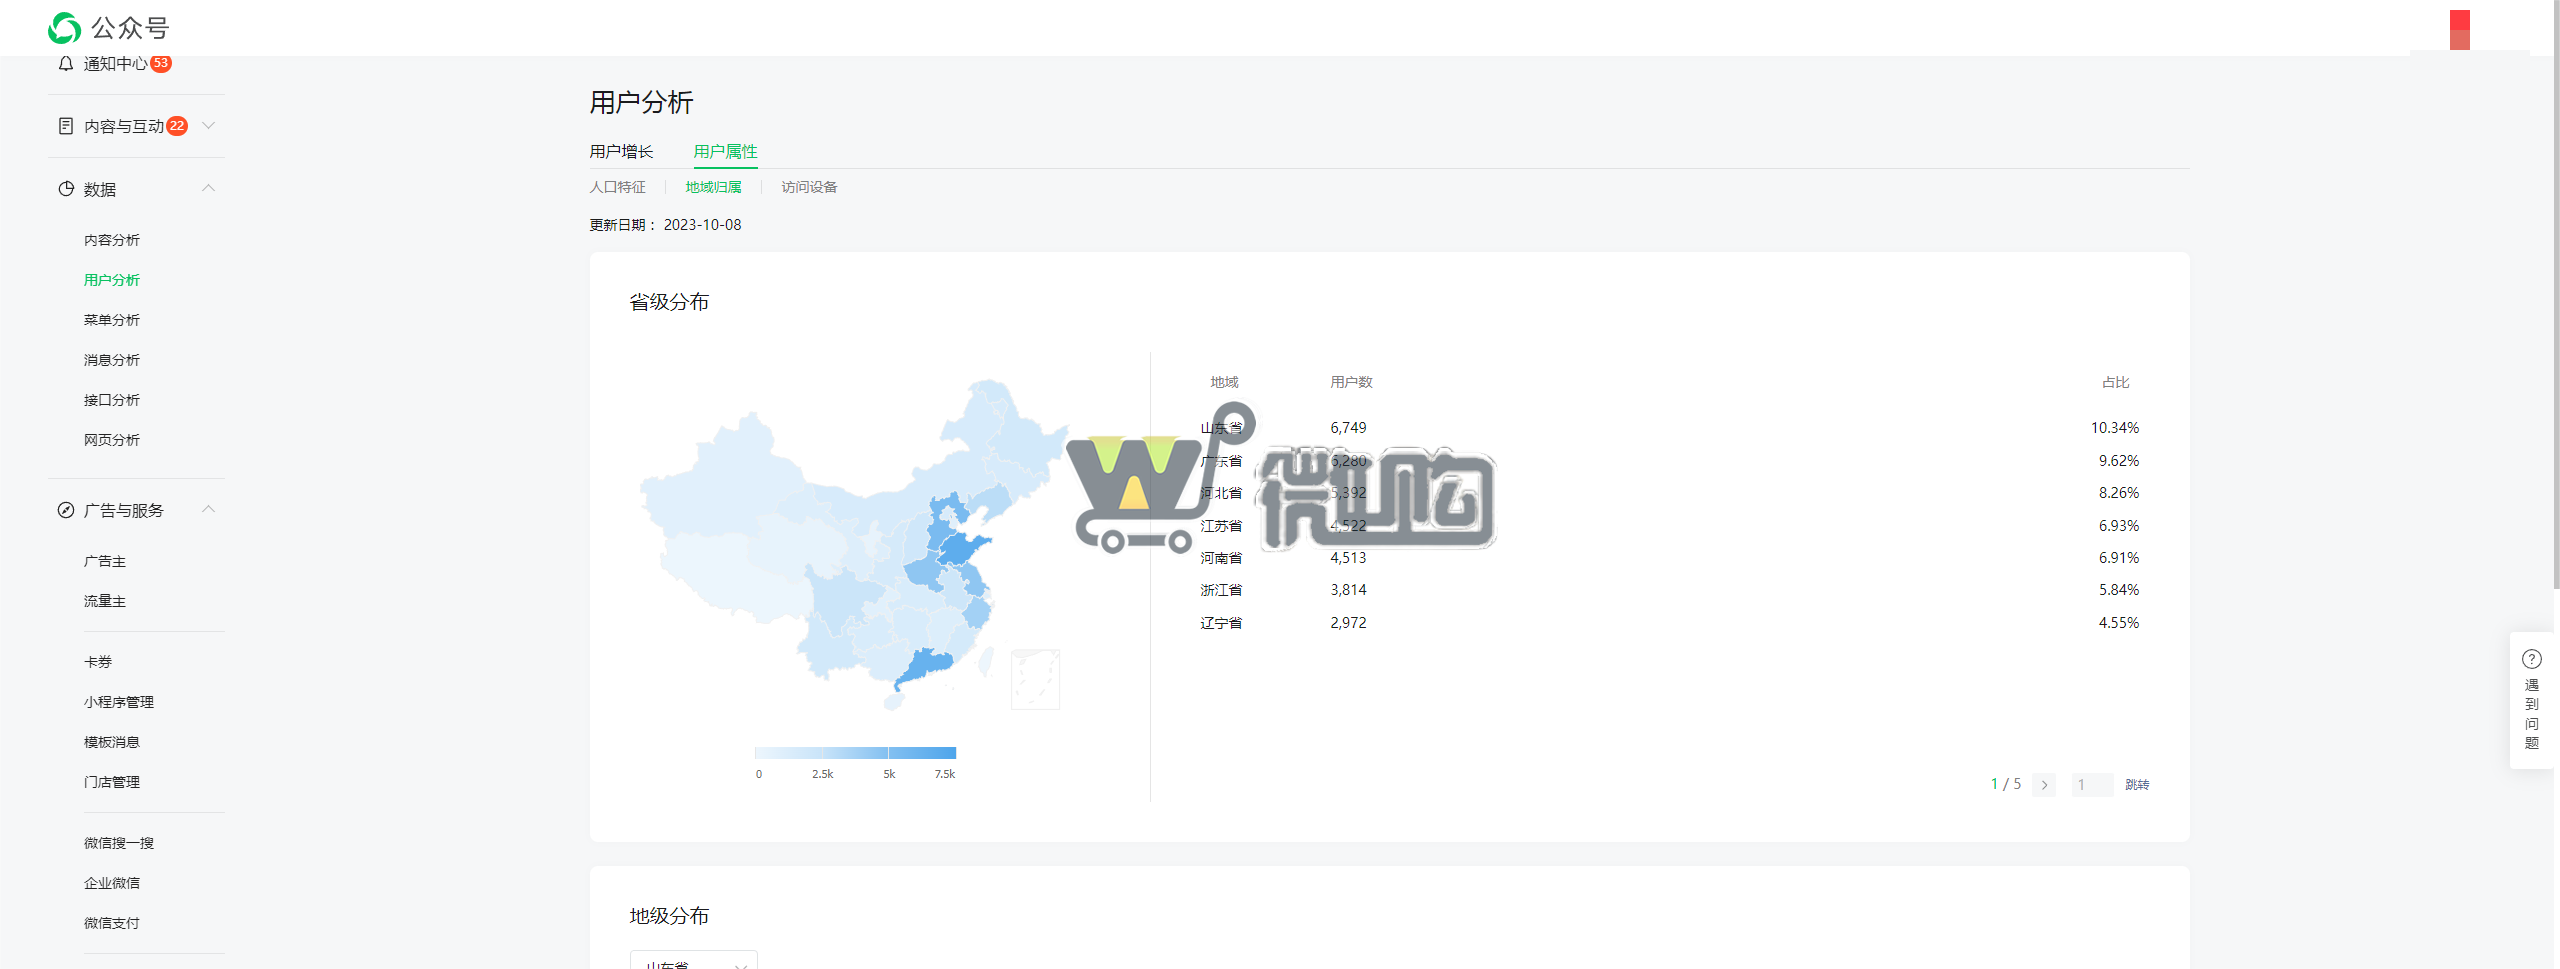Viewport: 2560px width, 969px height.
Task: Open the 通知中心 bell icon
Action: [66, 64]
